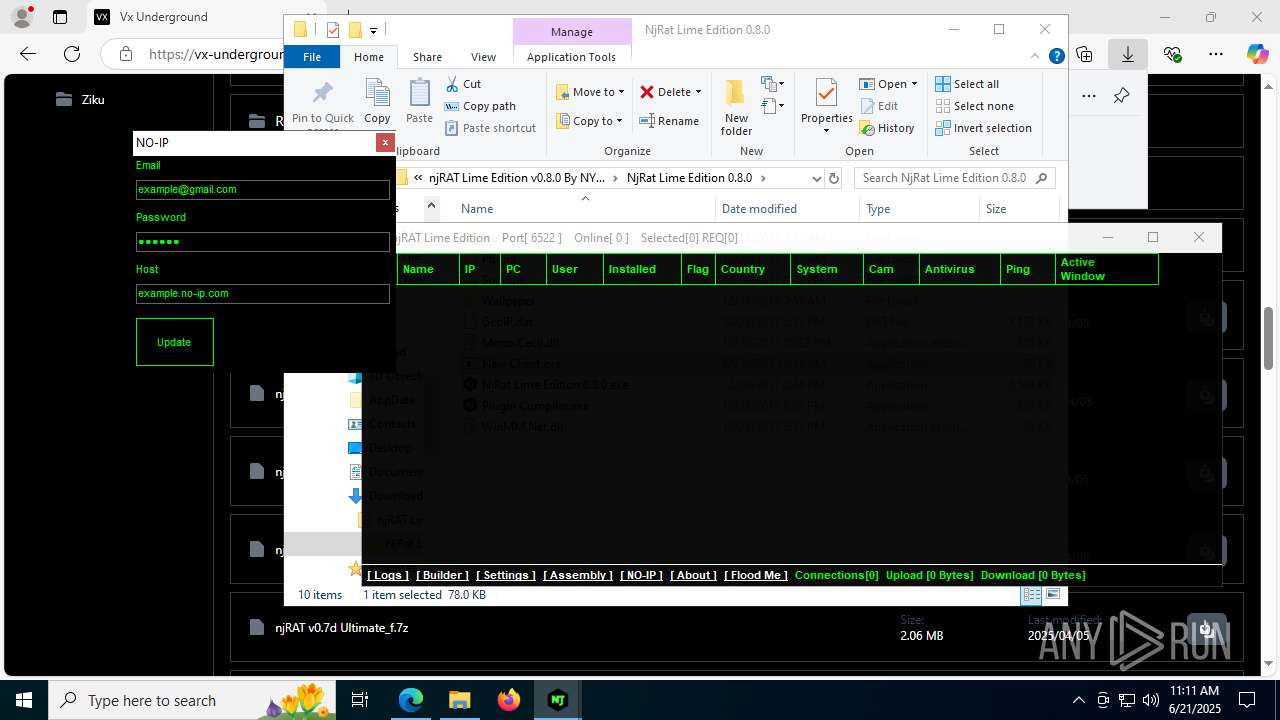Click the Antivirus column header in njRAT
1280x720 pixels.
(x=960, y=269)
